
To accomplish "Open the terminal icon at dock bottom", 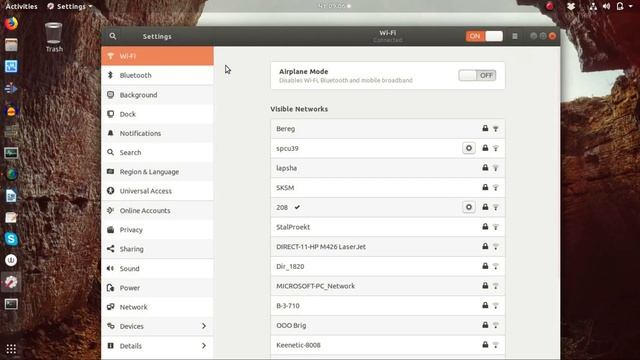I will tap(11, 304).
